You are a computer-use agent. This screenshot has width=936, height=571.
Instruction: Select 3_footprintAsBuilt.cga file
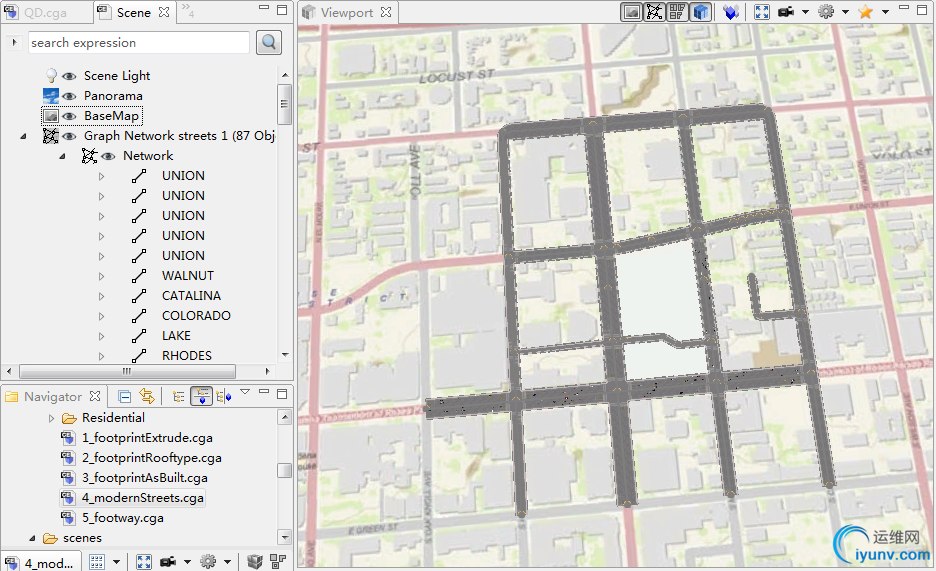click(144, 478)
